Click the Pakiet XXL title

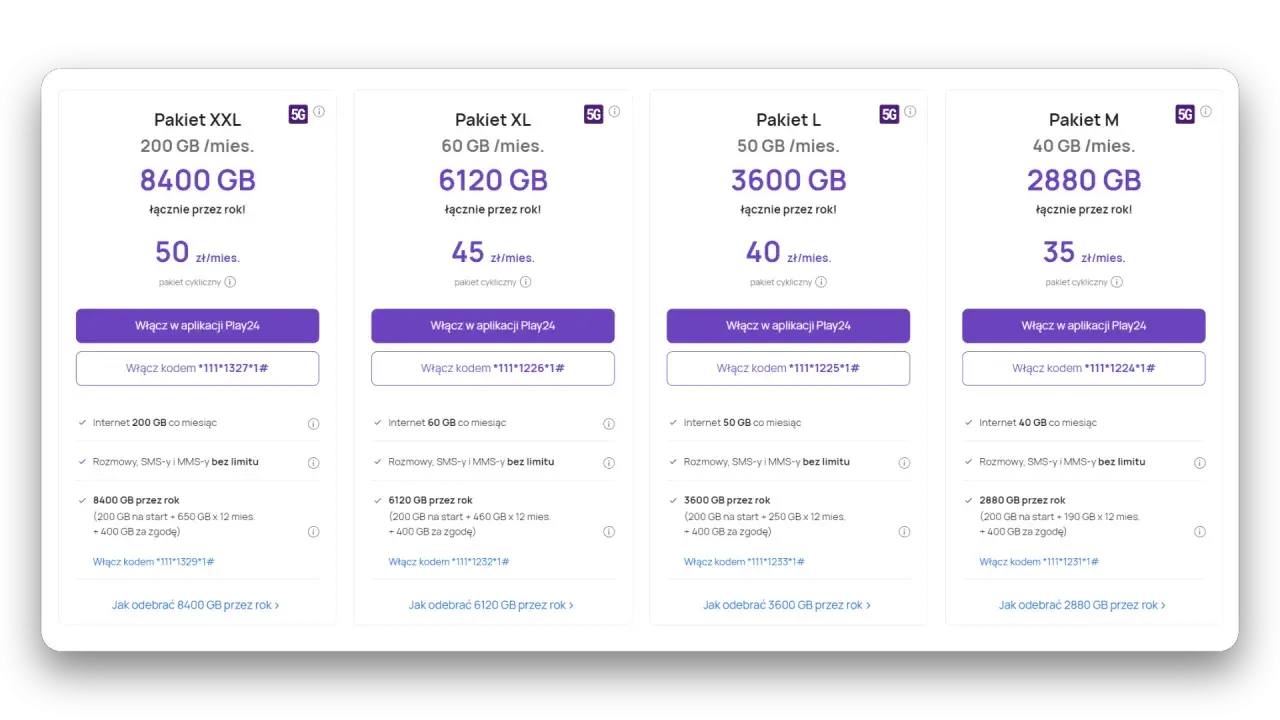tap(198, 120)
